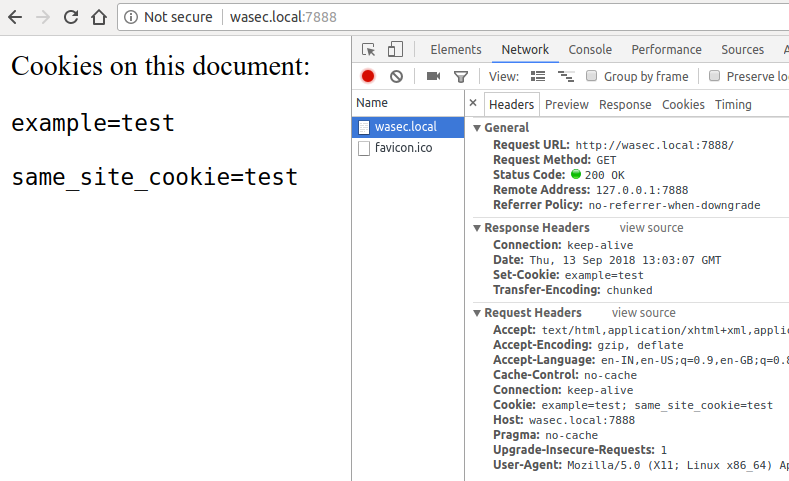789x481 pixels.
Task: Enable Group by frame checkbox
Action: (592, 76)
